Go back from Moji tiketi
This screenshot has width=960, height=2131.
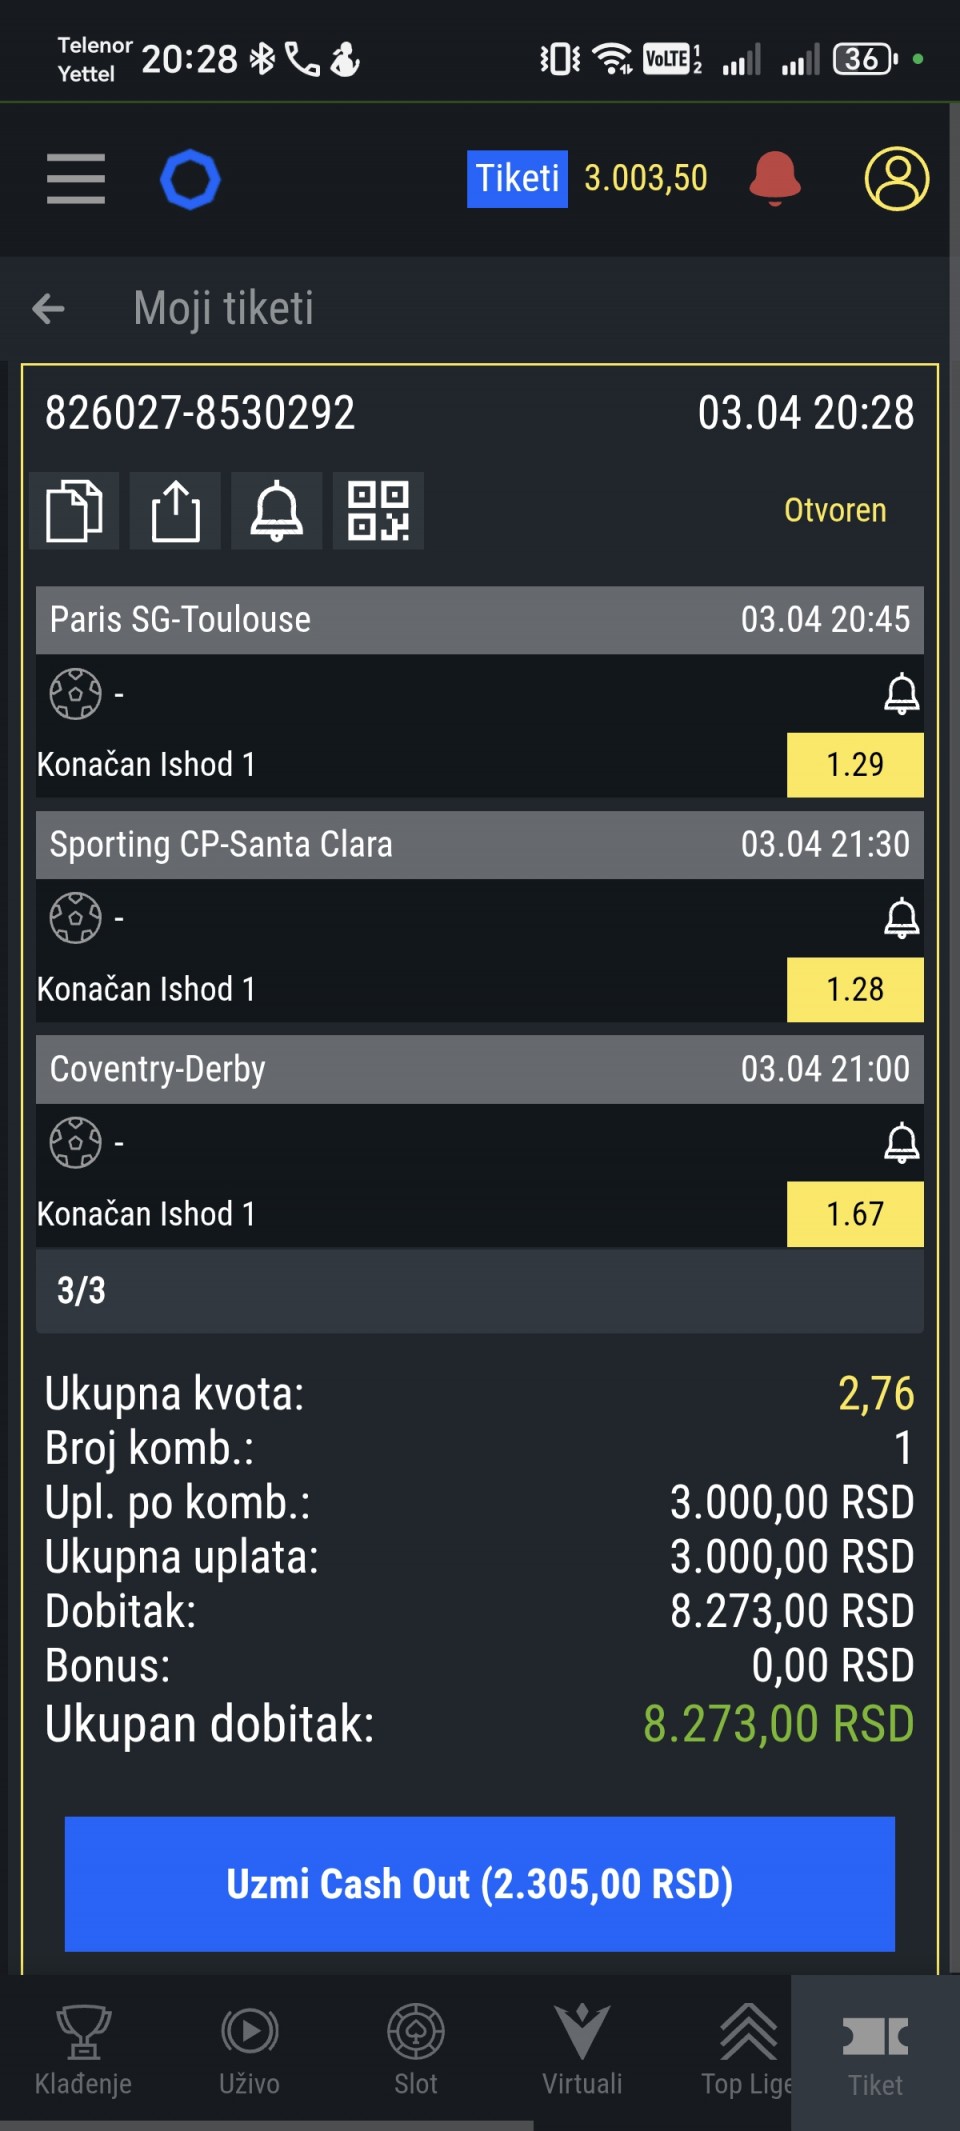click(x=49, y=309)
